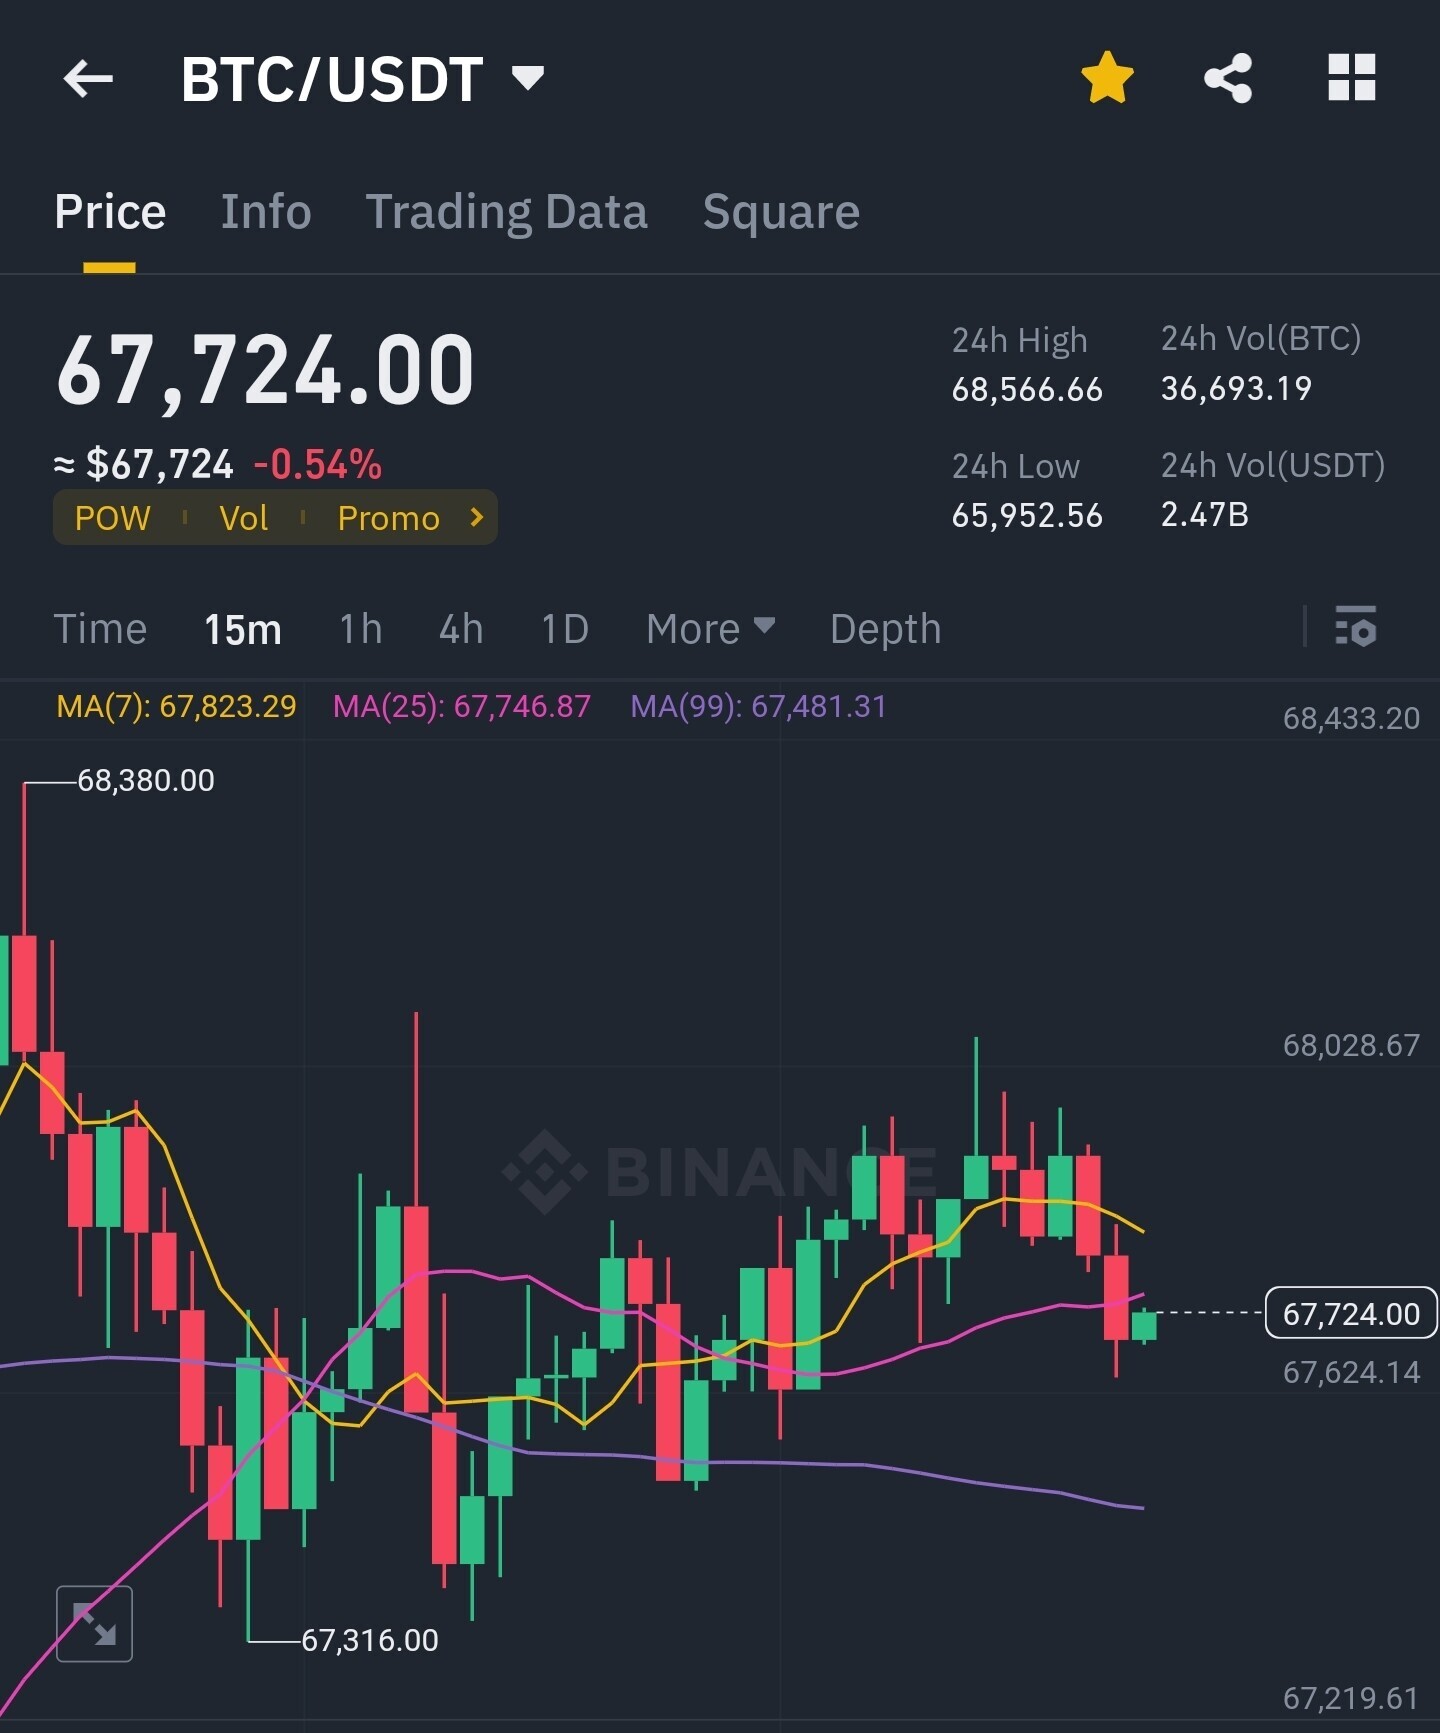Expand the POW Vol Promo chevron
Viewport: 1440px width, 1733px height.
(477, 517)
